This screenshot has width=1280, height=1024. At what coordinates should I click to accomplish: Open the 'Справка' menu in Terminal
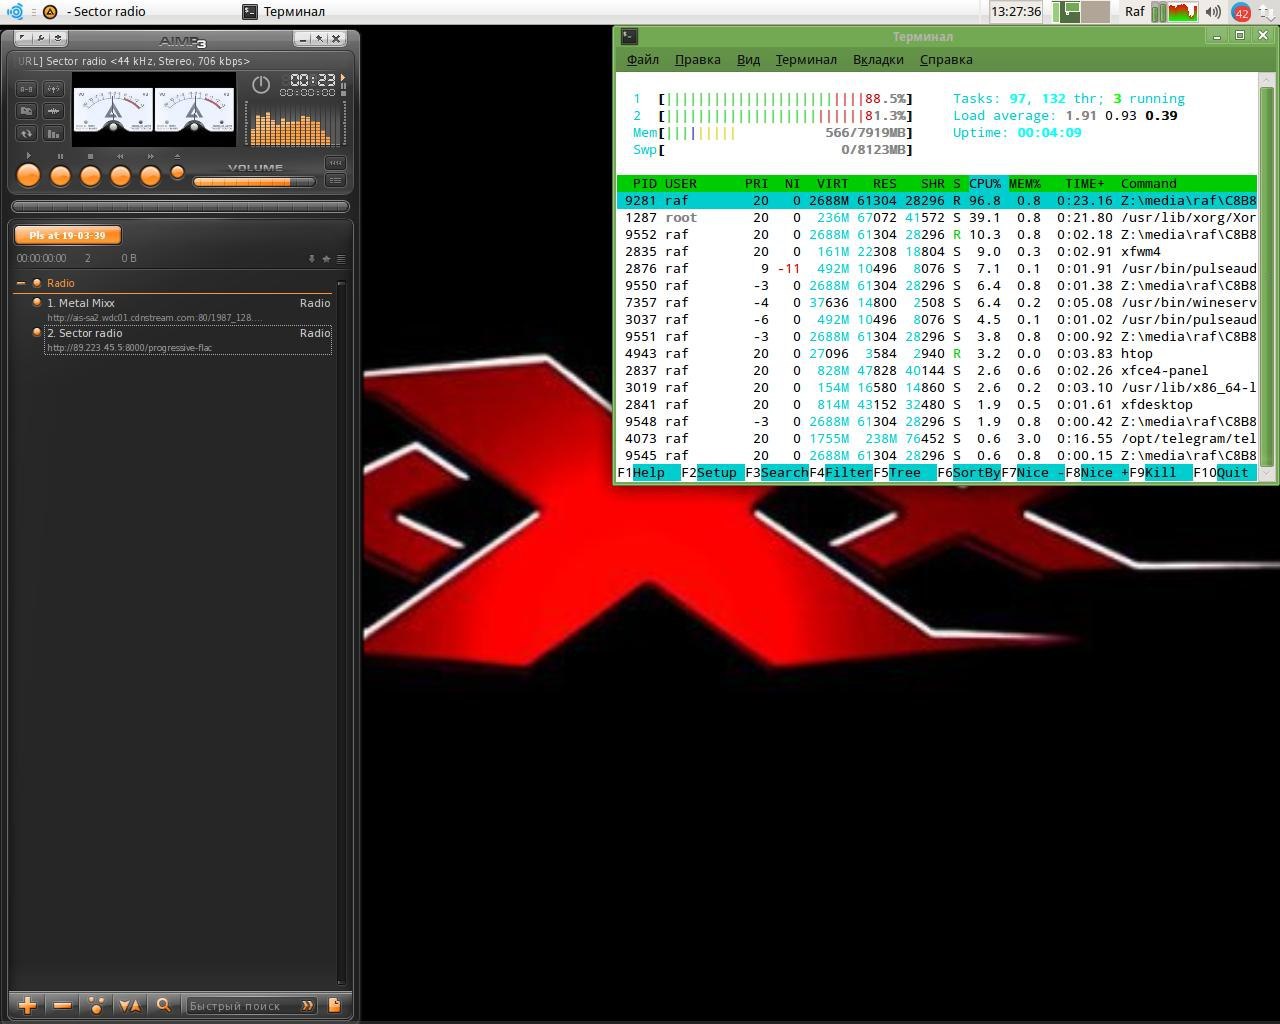coord(946,60)
